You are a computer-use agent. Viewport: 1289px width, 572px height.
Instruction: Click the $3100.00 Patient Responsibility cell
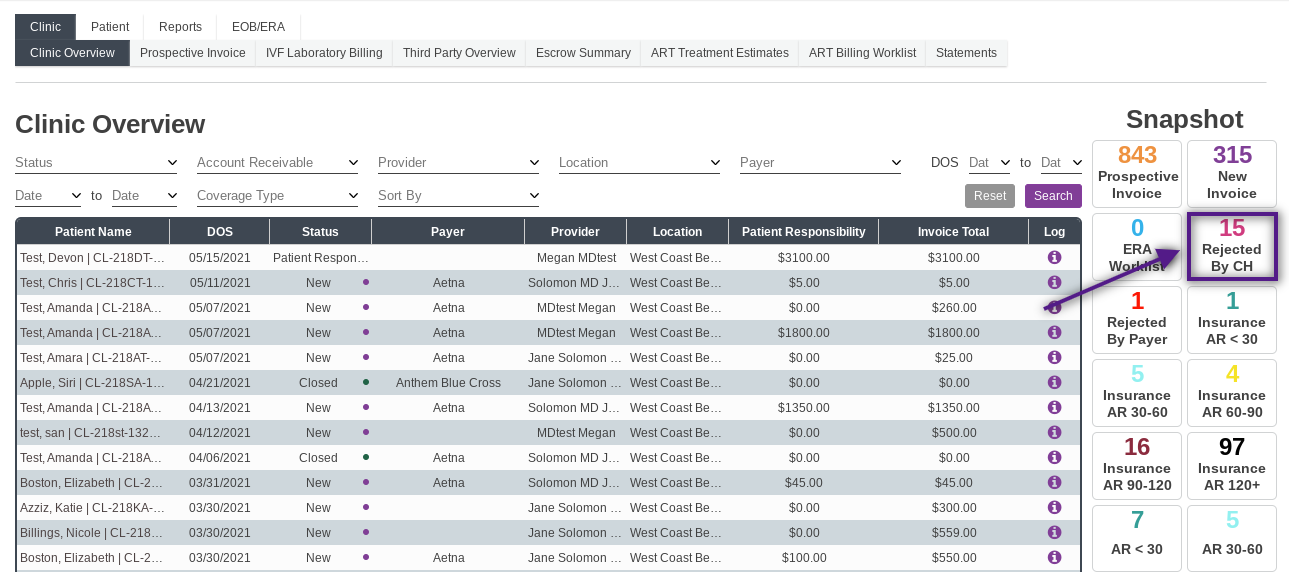(x=804, y=258)
